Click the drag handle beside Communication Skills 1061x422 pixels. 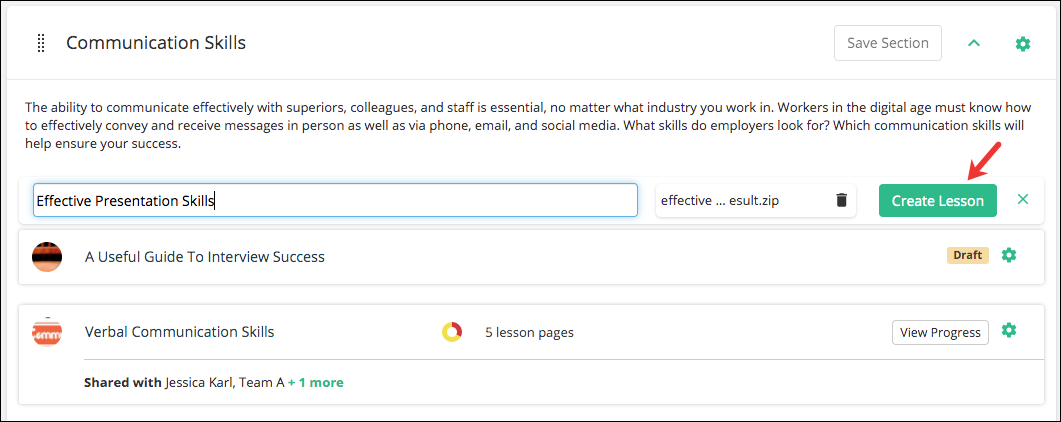click(41, 43)
